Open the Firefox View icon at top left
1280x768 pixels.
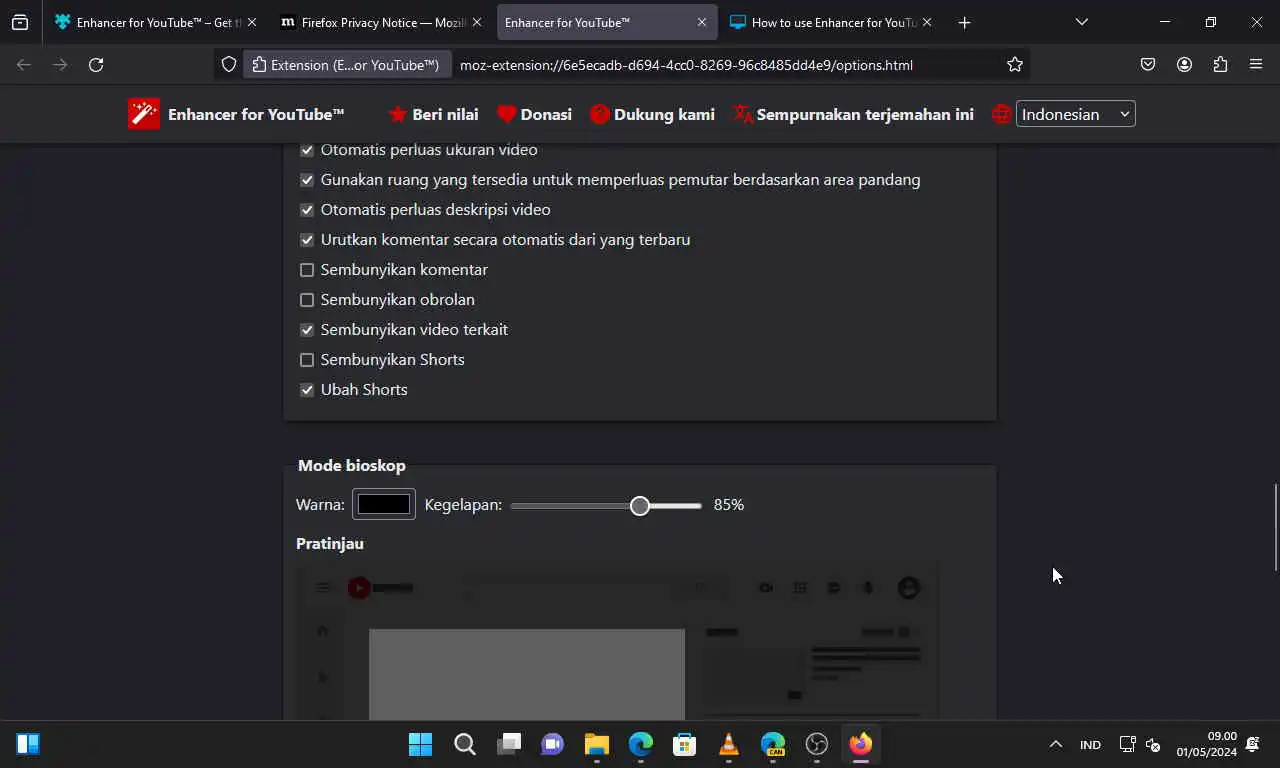[20, 22]
